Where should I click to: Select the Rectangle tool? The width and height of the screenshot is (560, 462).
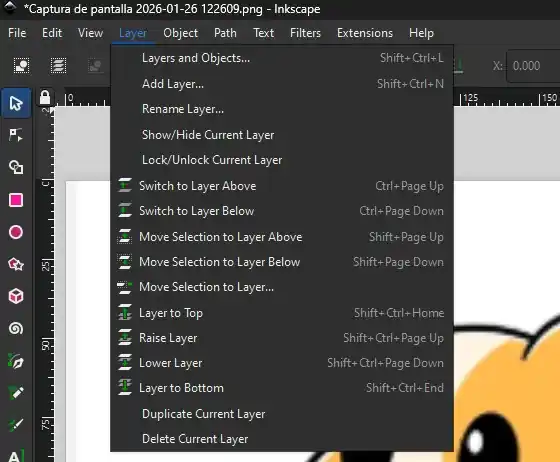pos(16,200)
